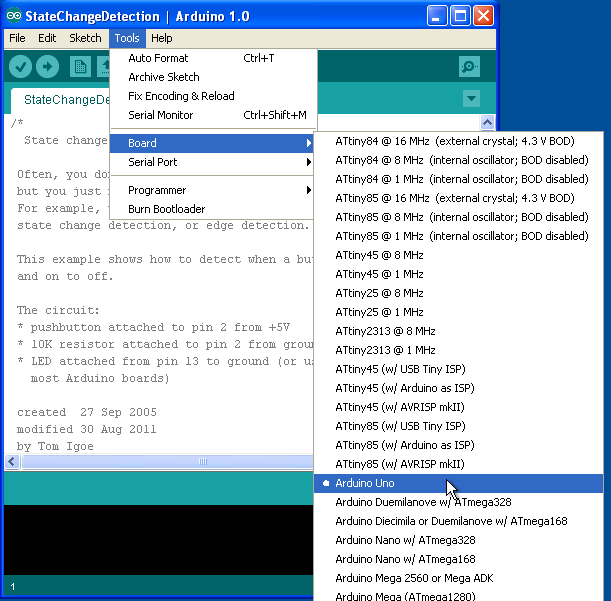Click the Upload arrow toolbar icon
This screenshot has height=601, width=611.
(x=47, y=67)
